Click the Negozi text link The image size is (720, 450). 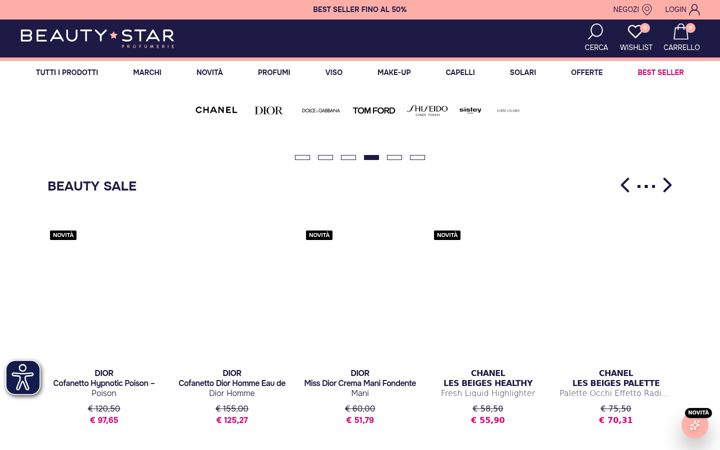click(x=626, y=9)
